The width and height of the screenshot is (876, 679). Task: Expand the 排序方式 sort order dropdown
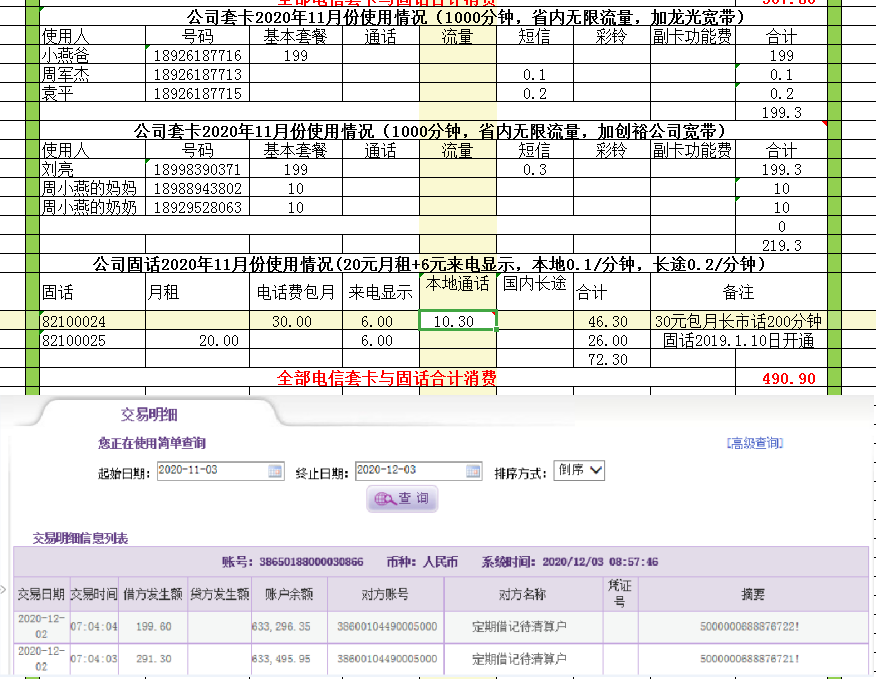pyautogui.click(x=580, y=470)
